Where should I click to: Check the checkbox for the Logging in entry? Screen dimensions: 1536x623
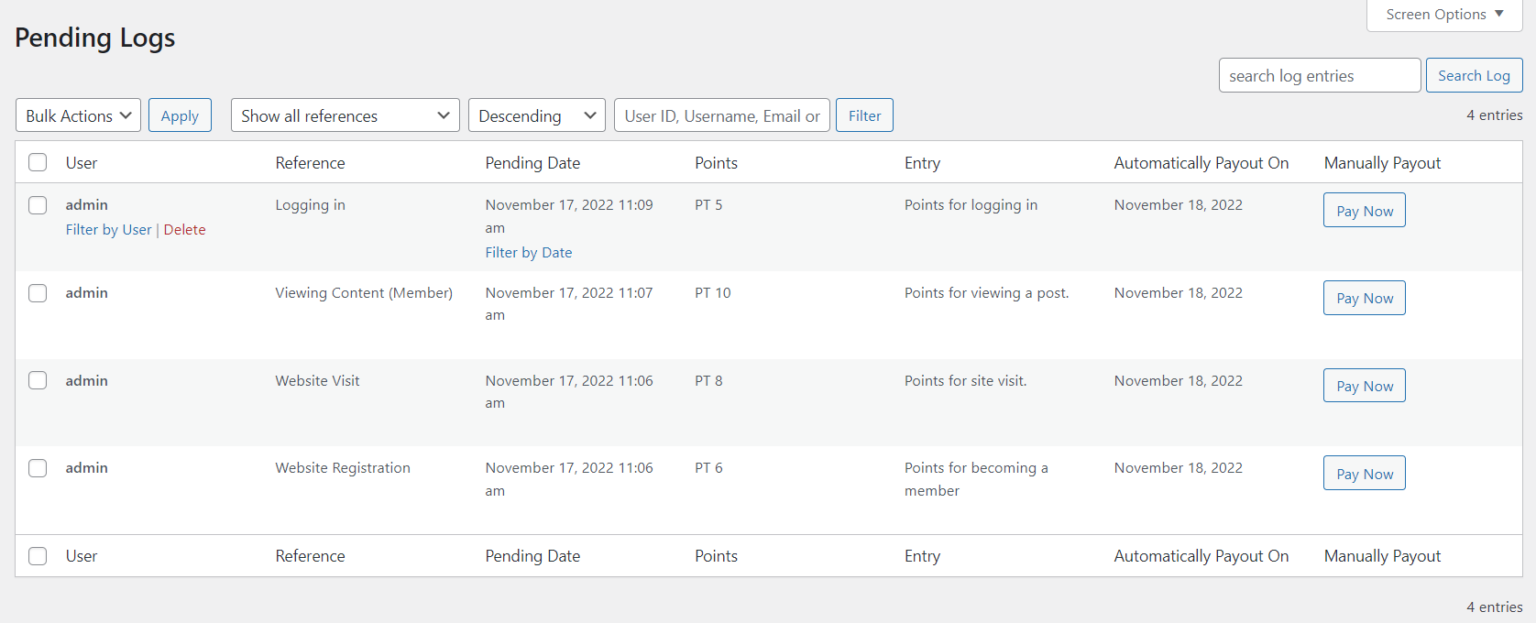coord(37,204)
